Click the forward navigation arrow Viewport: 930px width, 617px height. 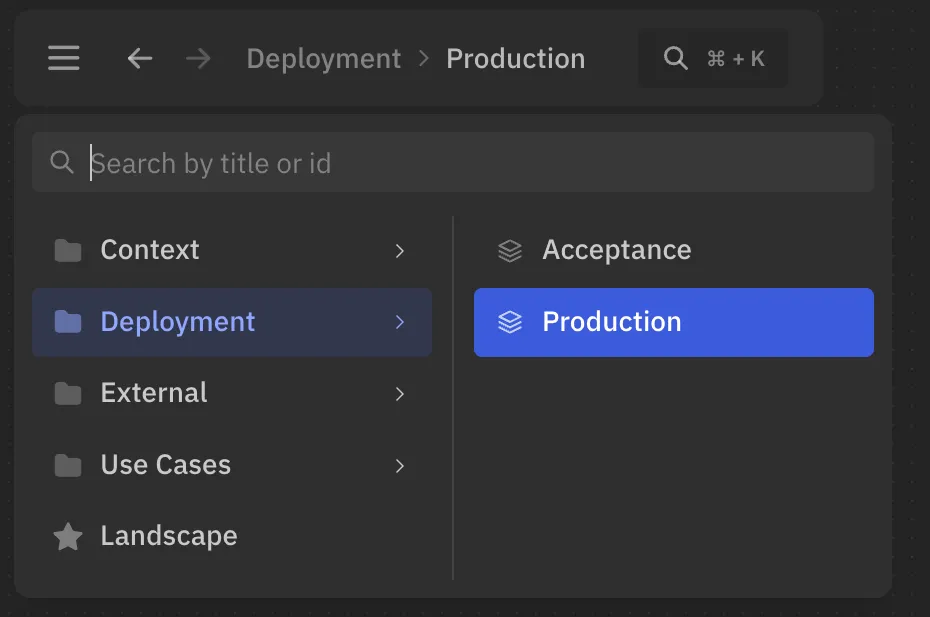197,58
